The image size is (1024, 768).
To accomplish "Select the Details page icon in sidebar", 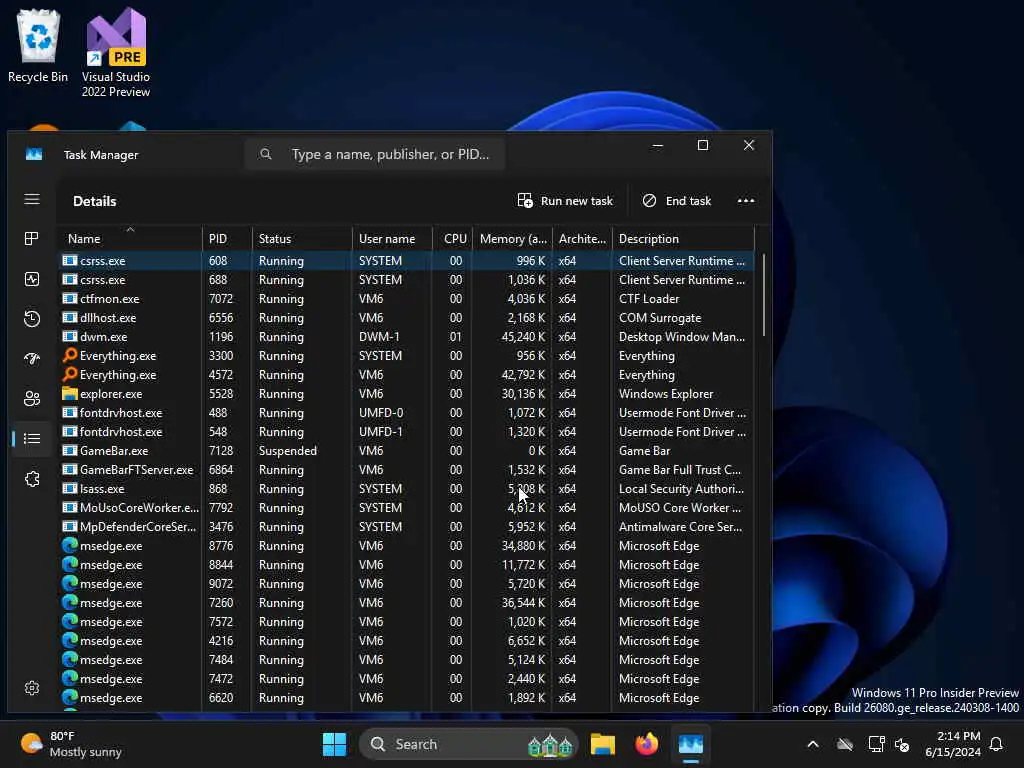I will pyautogui.click(x=31, y=438).
